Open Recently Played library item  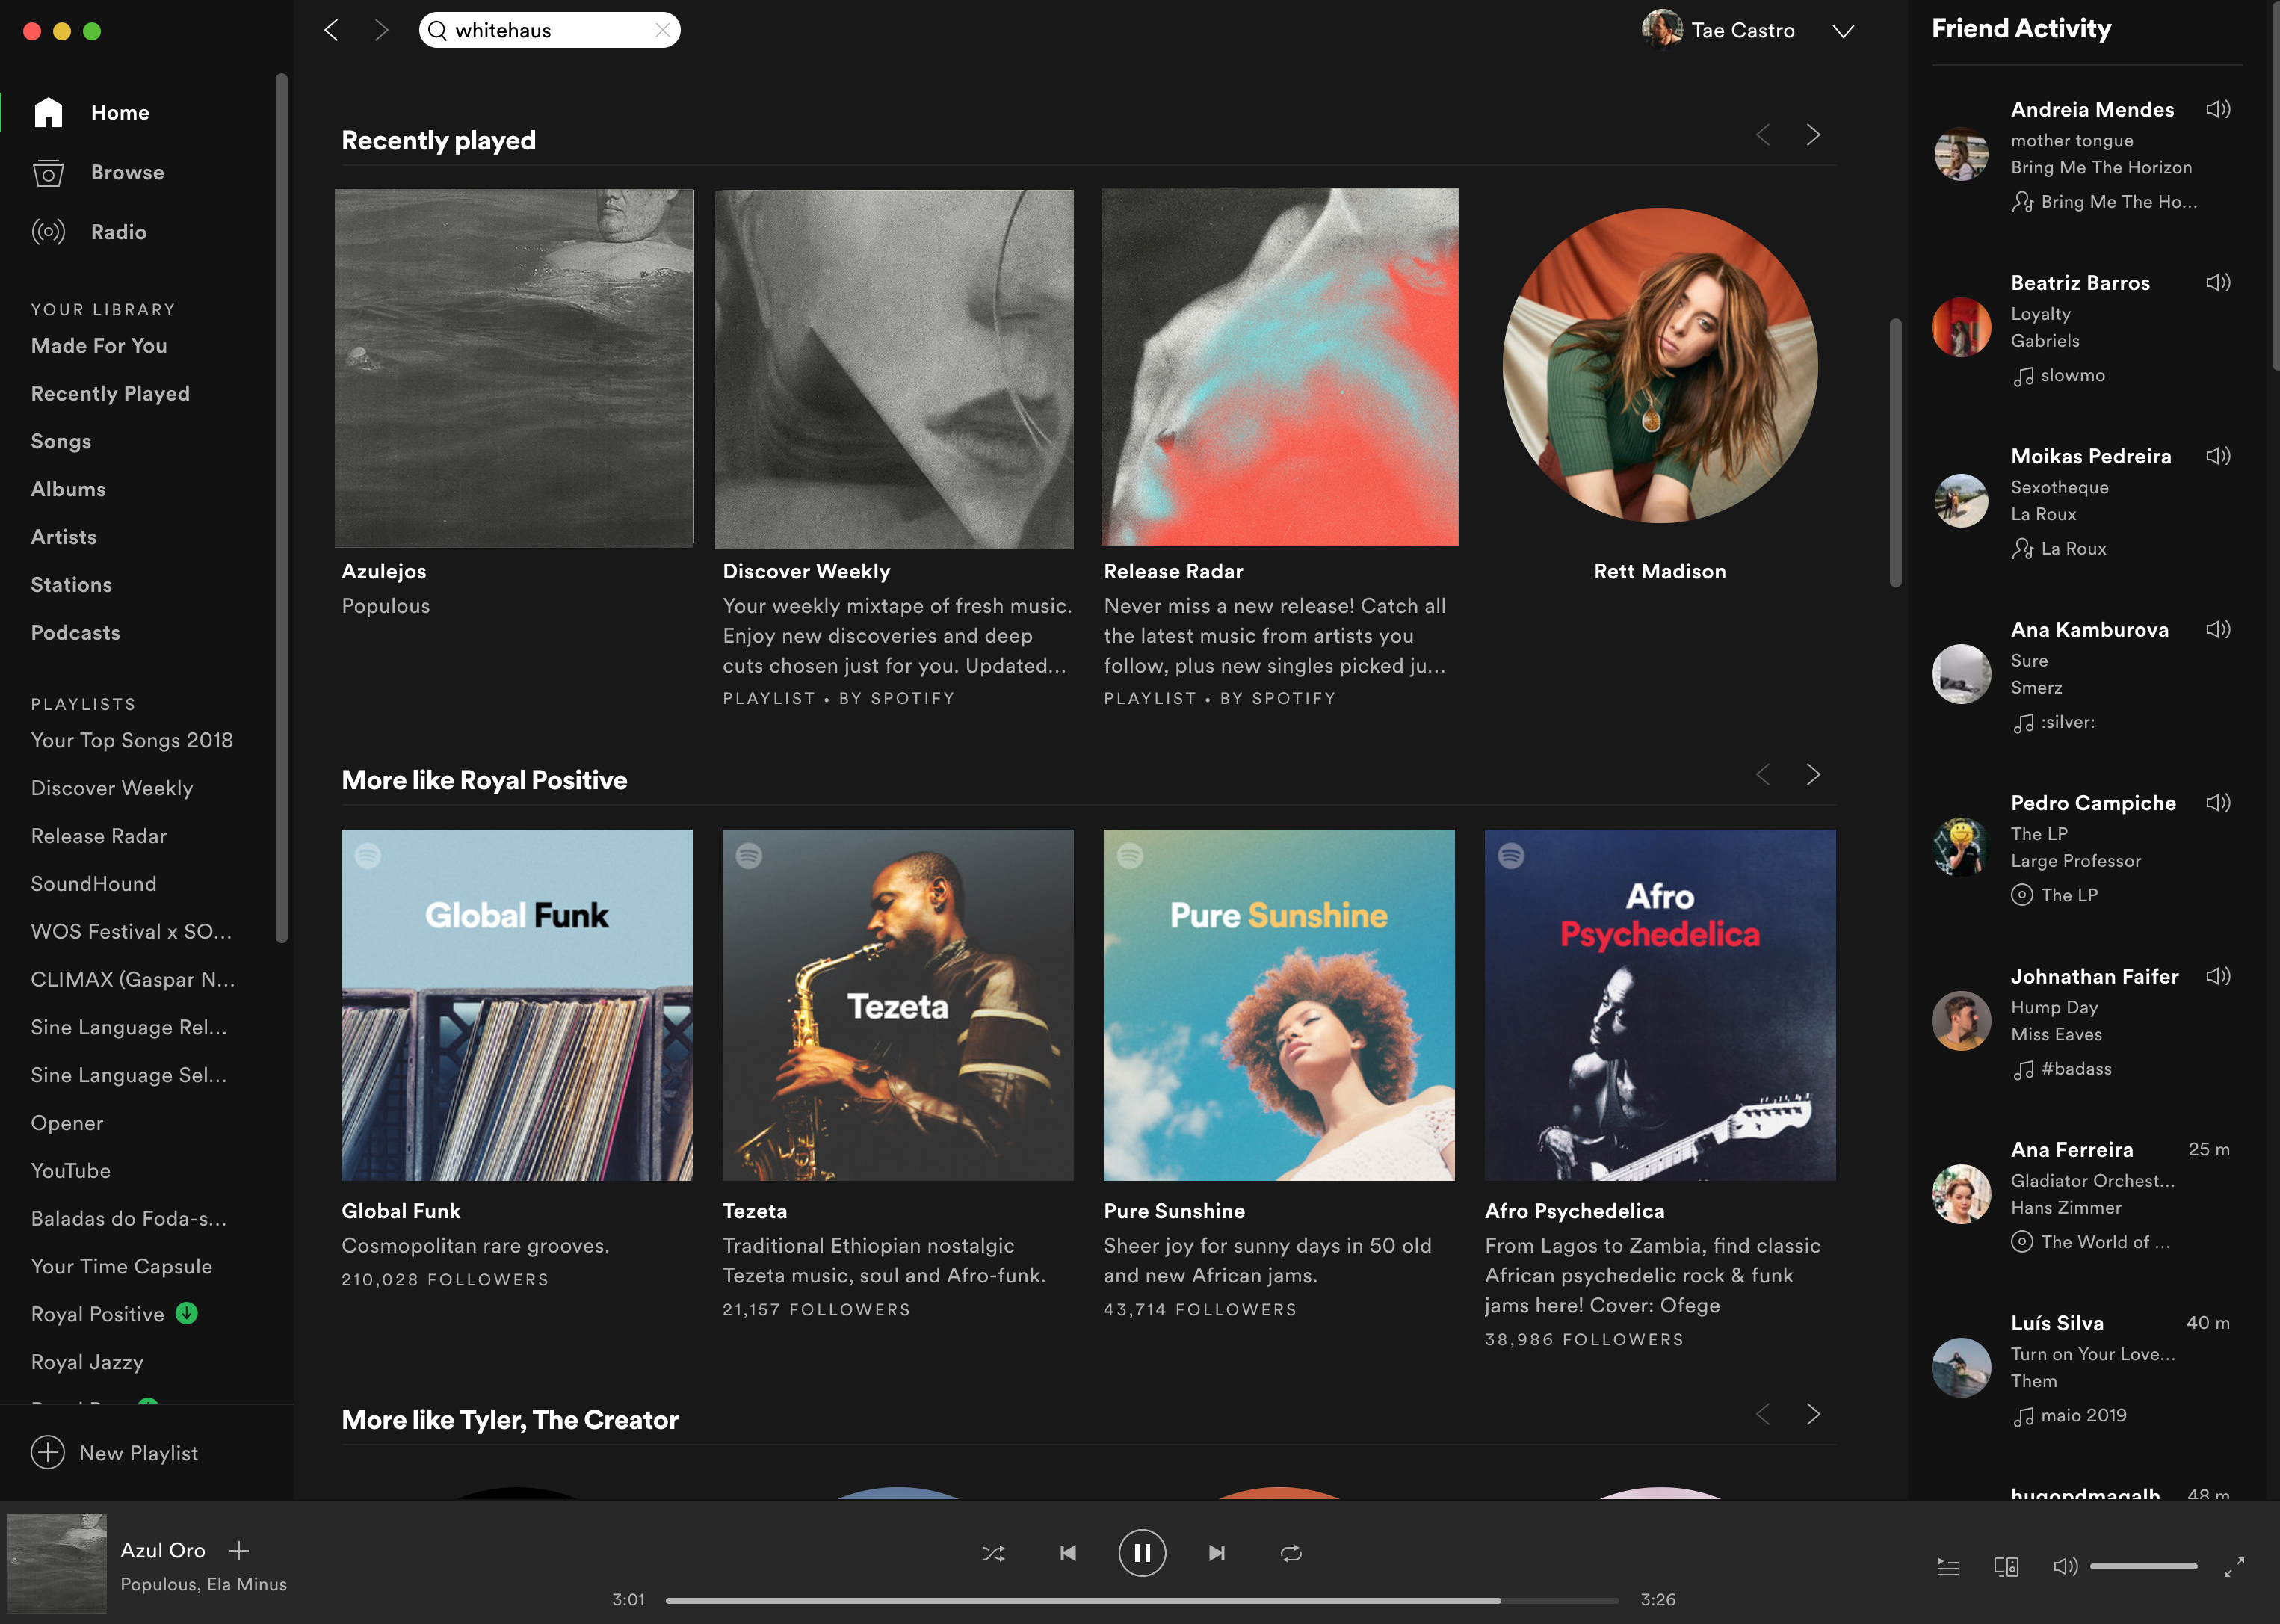click(110, 394)
